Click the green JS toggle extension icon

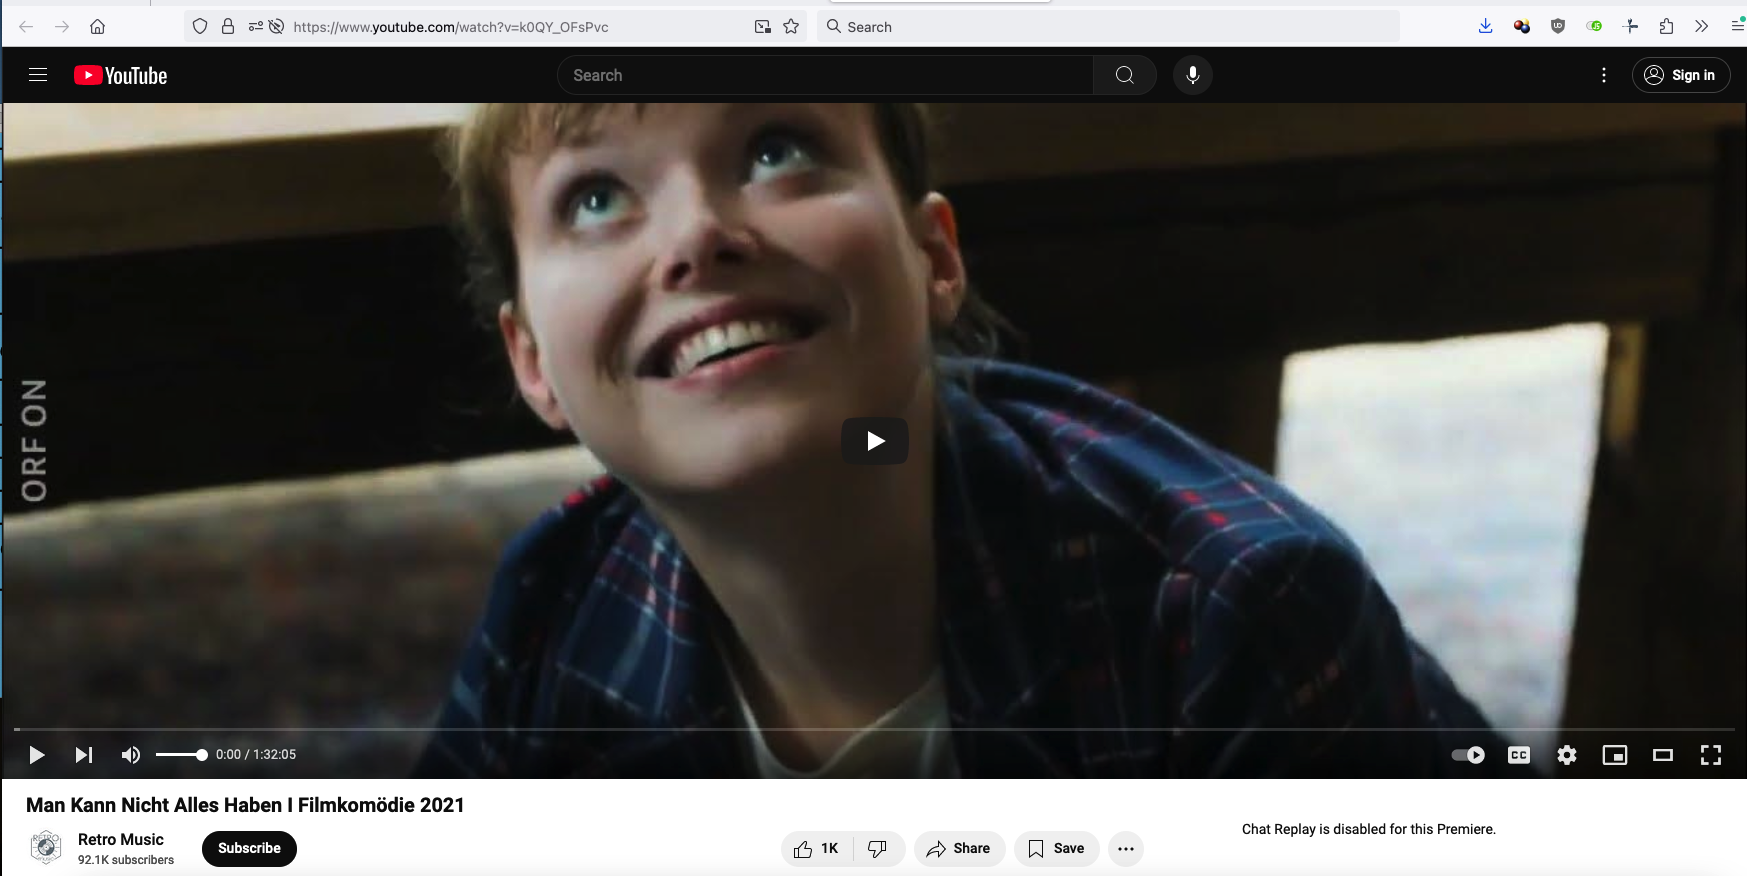pos(1594,27)
